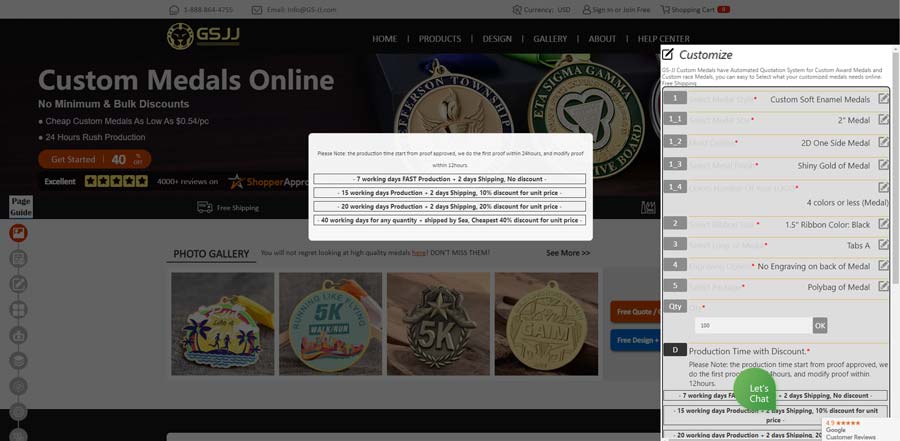Screen dimensions: 900x441
Task: Open the PRODUCTS menu
Action: click(440, 39)
